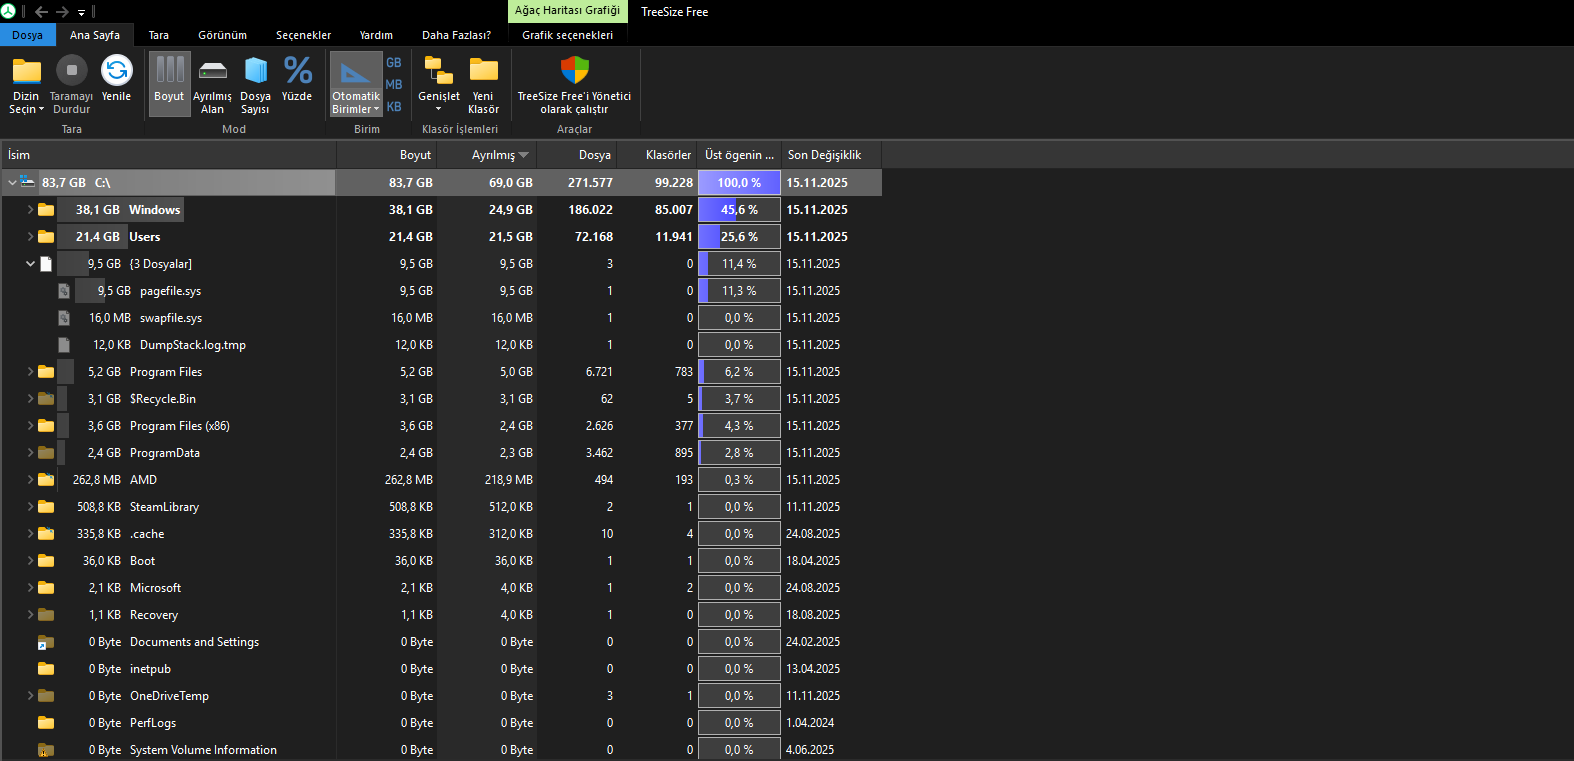Sort by the Dosya column header
Screen dimensions: 1574x761
click(577, 155)
